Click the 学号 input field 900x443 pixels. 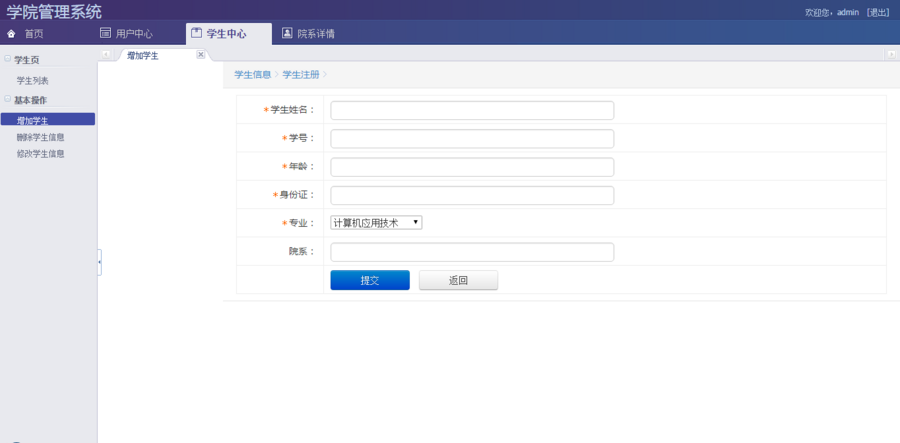472,138
